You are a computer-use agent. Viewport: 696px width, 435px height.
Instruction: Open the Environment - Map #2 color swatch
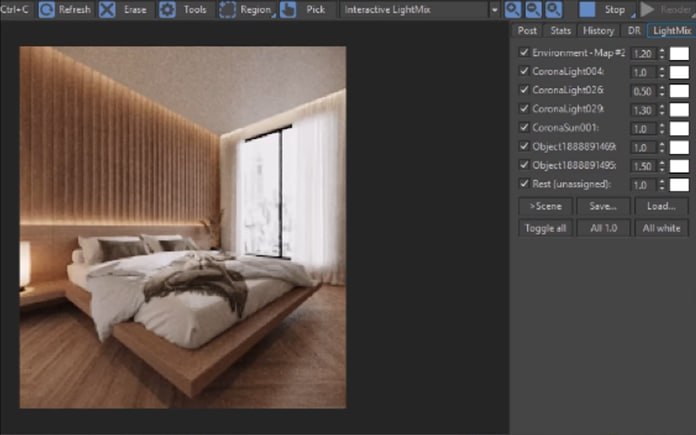[679, 54]
